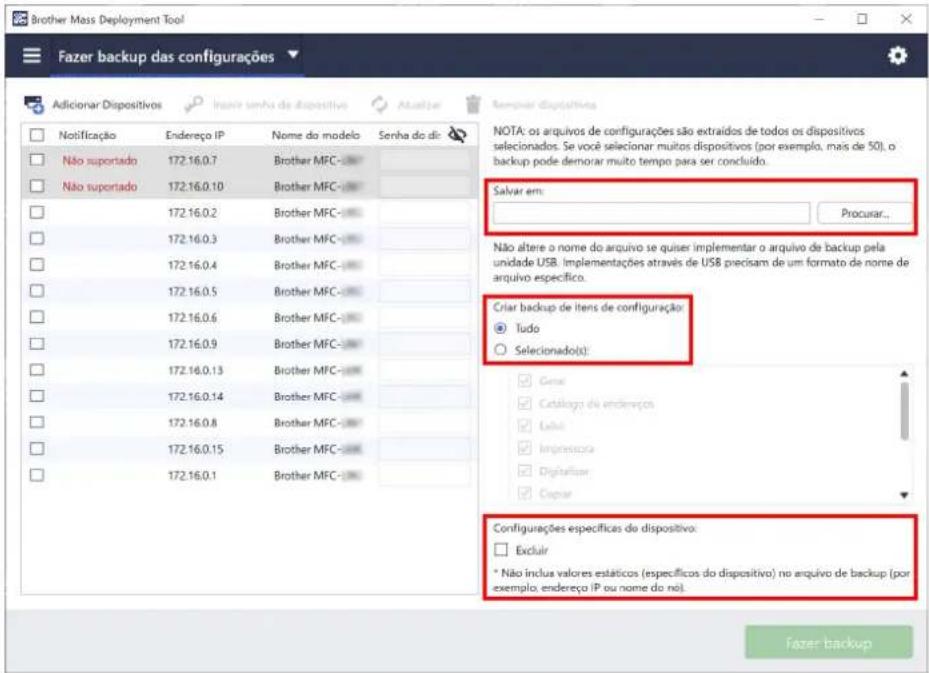Click the key icon for device password
The height and width of the screenshot is (673, 929).
(193, 104)
